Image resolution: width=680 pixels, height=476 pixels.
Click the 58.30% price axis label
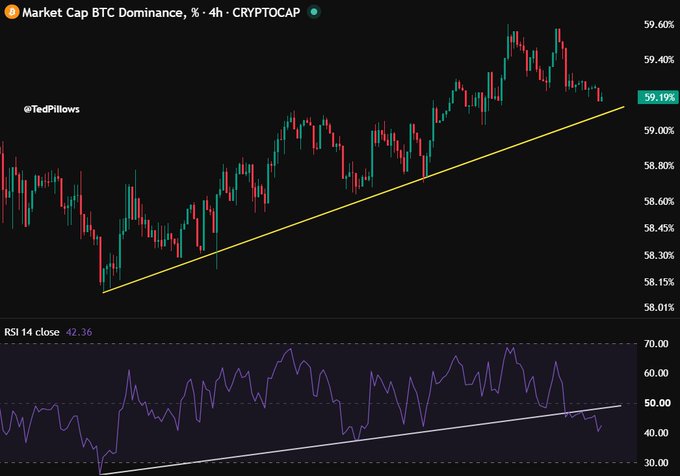pyautogui.click(x=659, y=255)
